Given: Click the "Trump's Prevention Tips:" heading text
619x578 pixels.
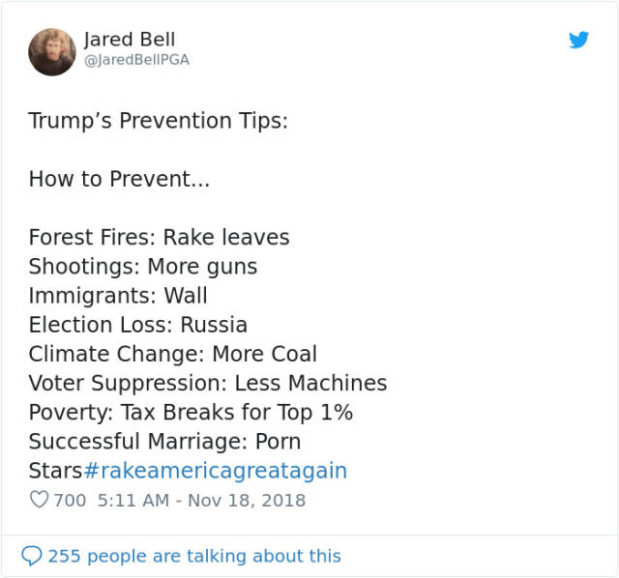Looking at the screenshot, I should pyautogui.click(x=158, y=122).
